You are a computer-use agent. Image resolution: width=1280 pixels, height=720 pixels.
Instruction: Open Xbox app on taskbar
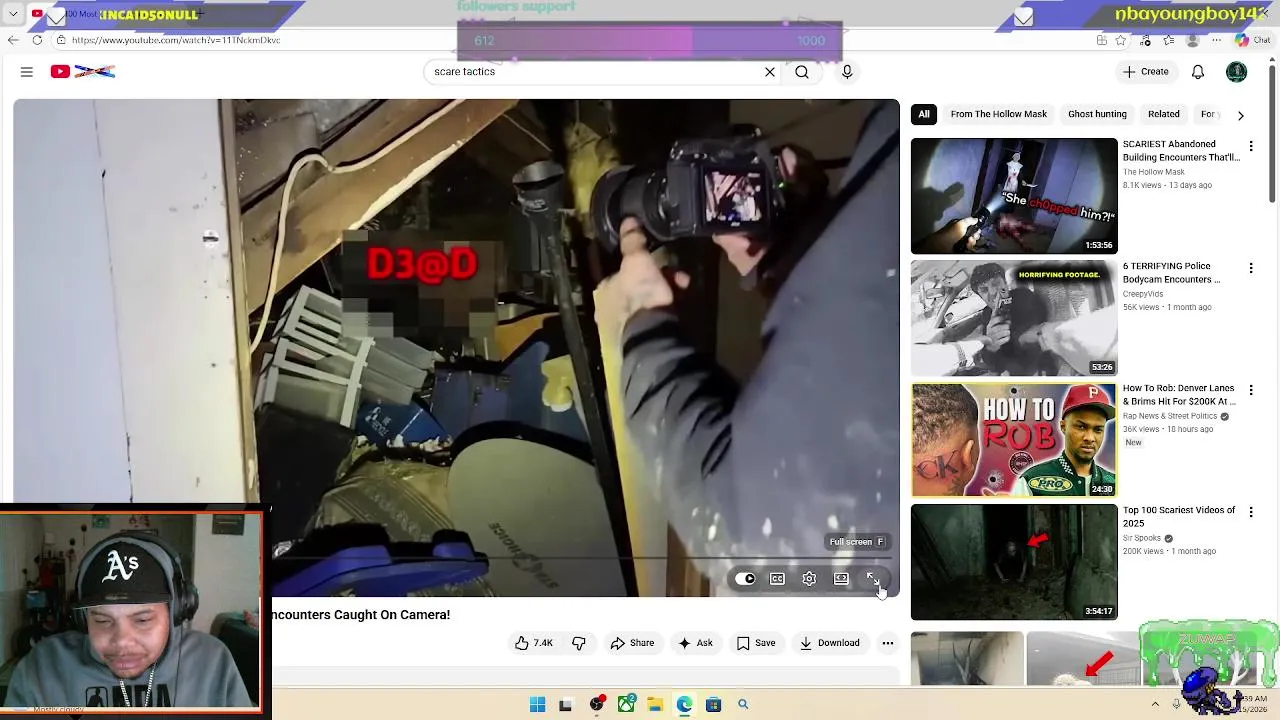point(626,705)
